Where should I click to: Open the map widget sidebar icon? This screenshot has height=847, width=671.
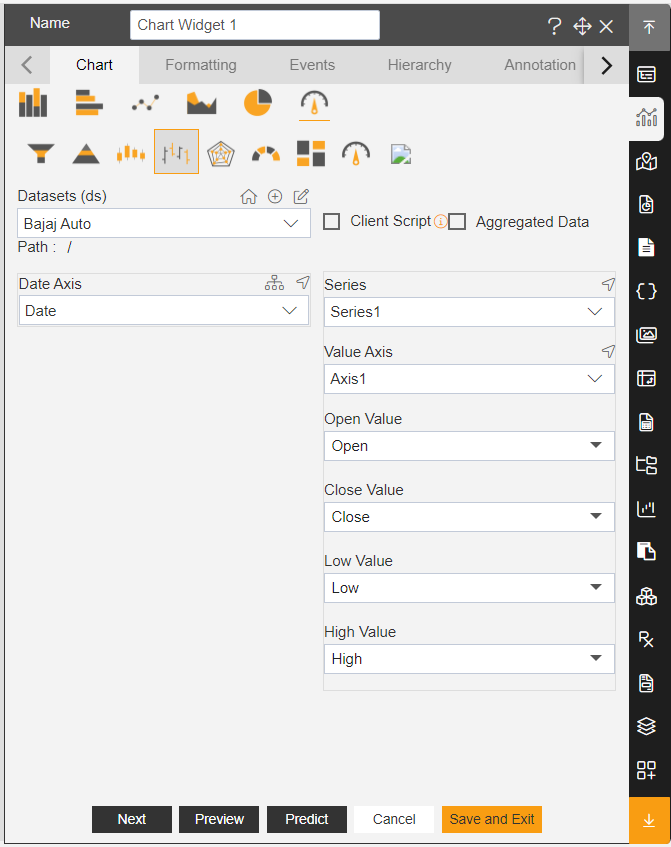646,161
